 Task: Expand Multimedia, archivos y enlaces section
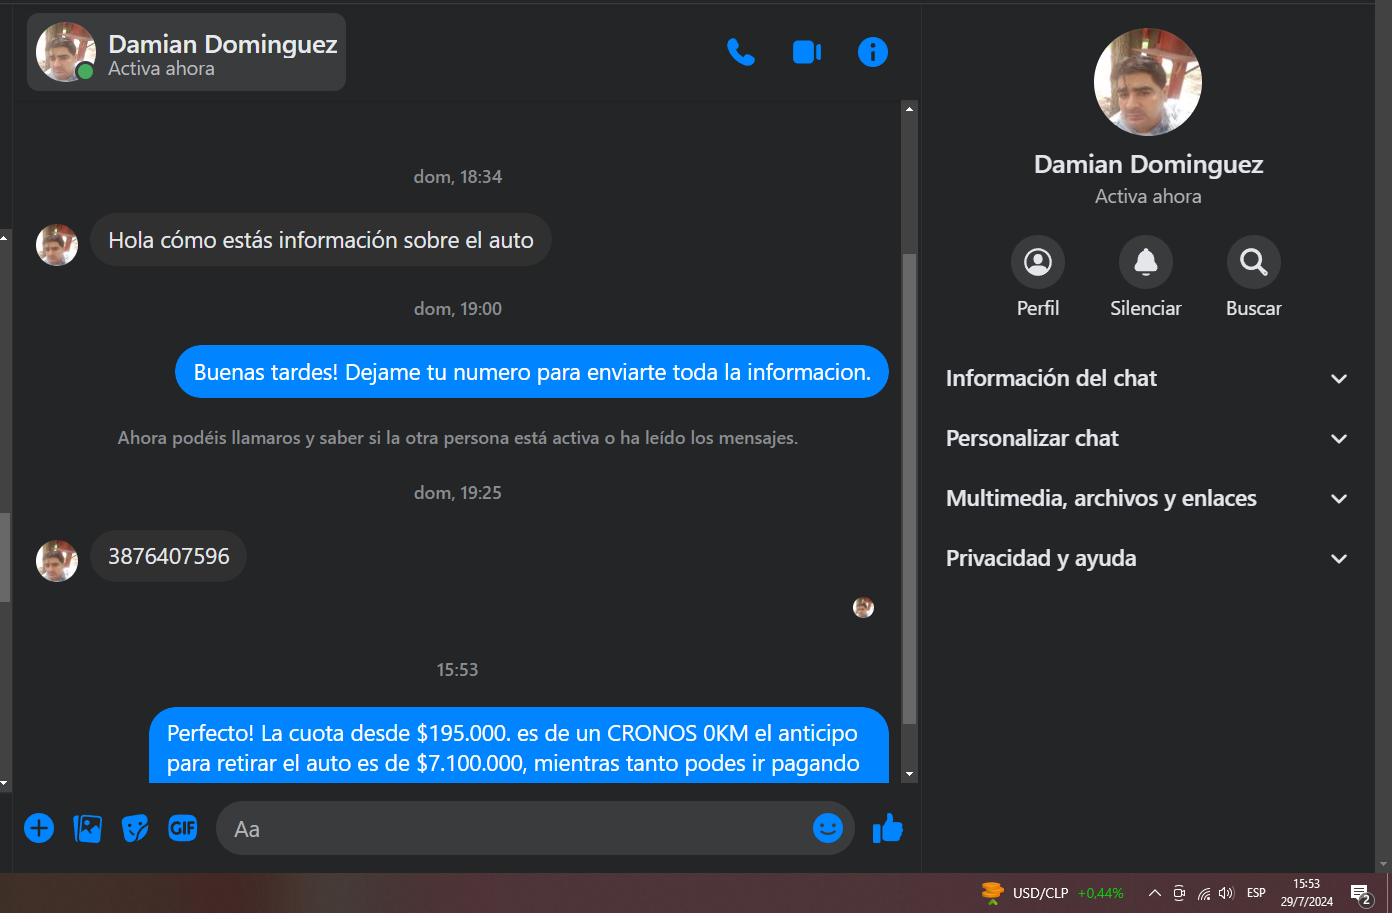pos(1147,498)
